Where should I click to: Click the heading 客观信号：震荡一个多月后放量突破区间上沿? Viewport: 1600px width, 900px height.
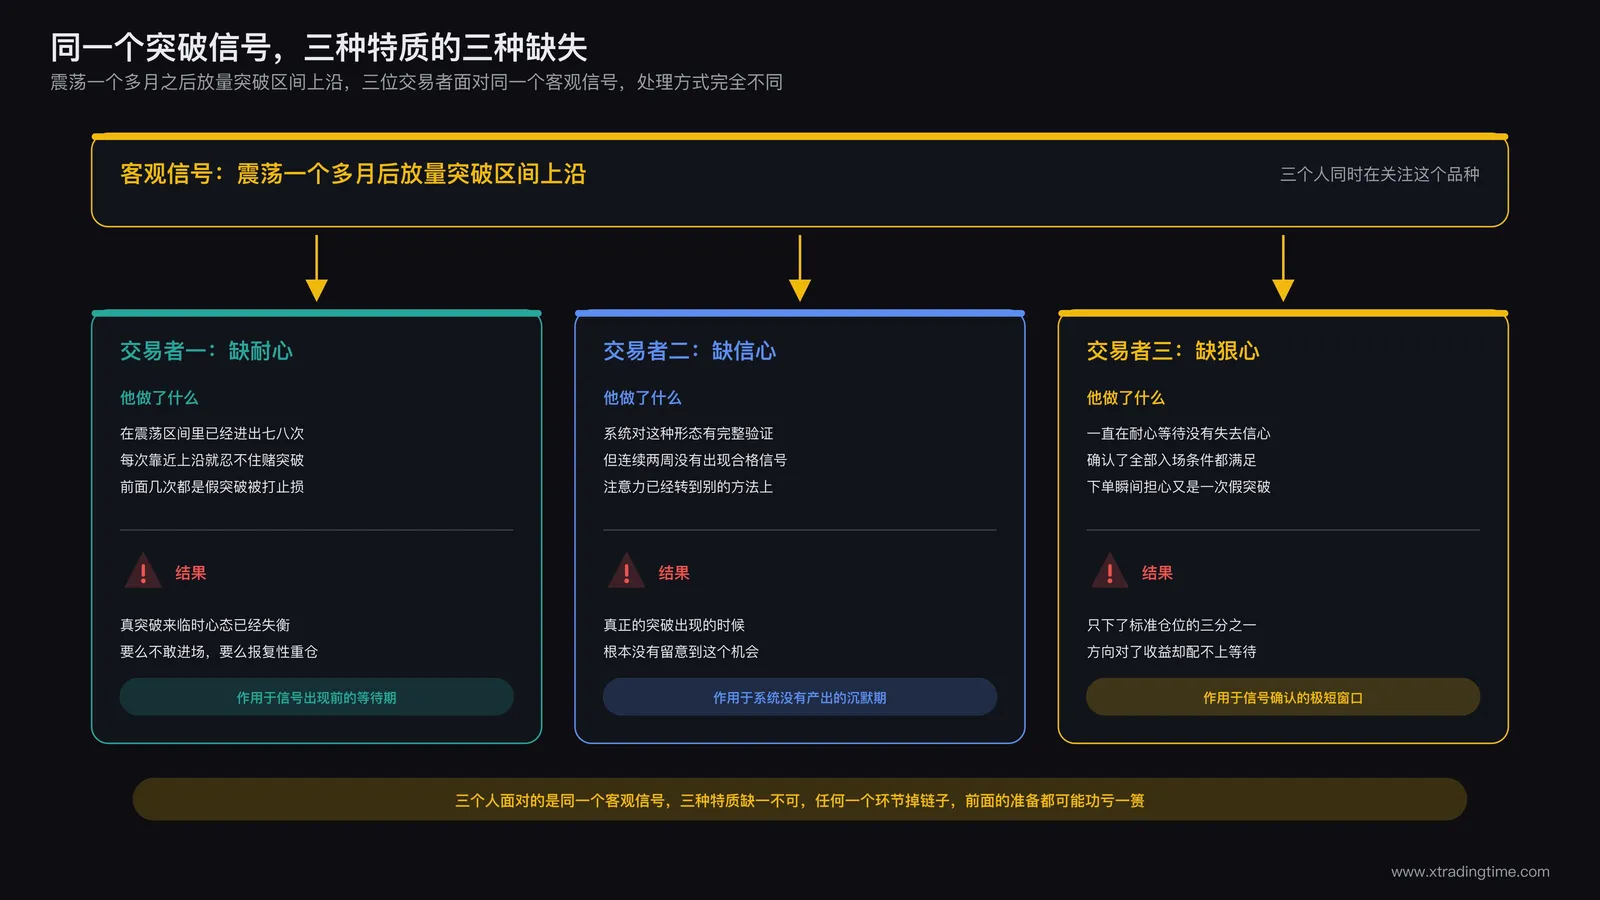pyautogui.click(x=353, y=174)
